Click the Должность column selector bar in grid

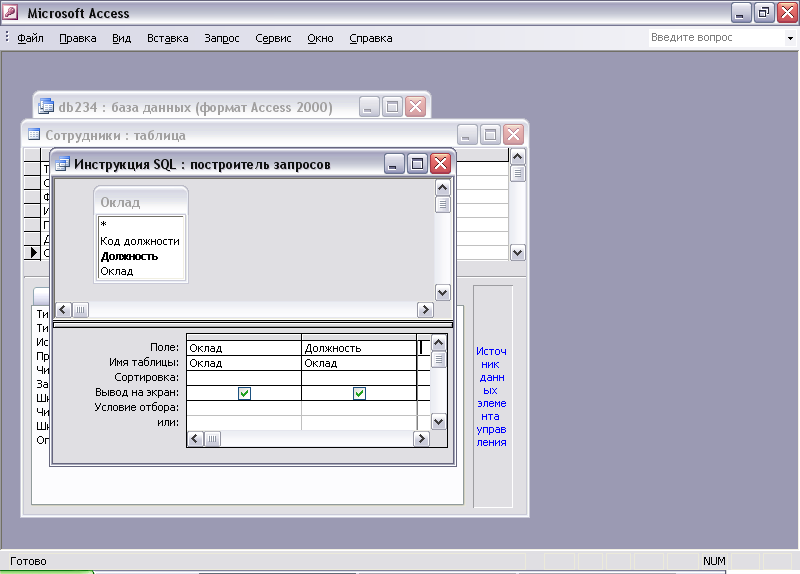[359, 337]
